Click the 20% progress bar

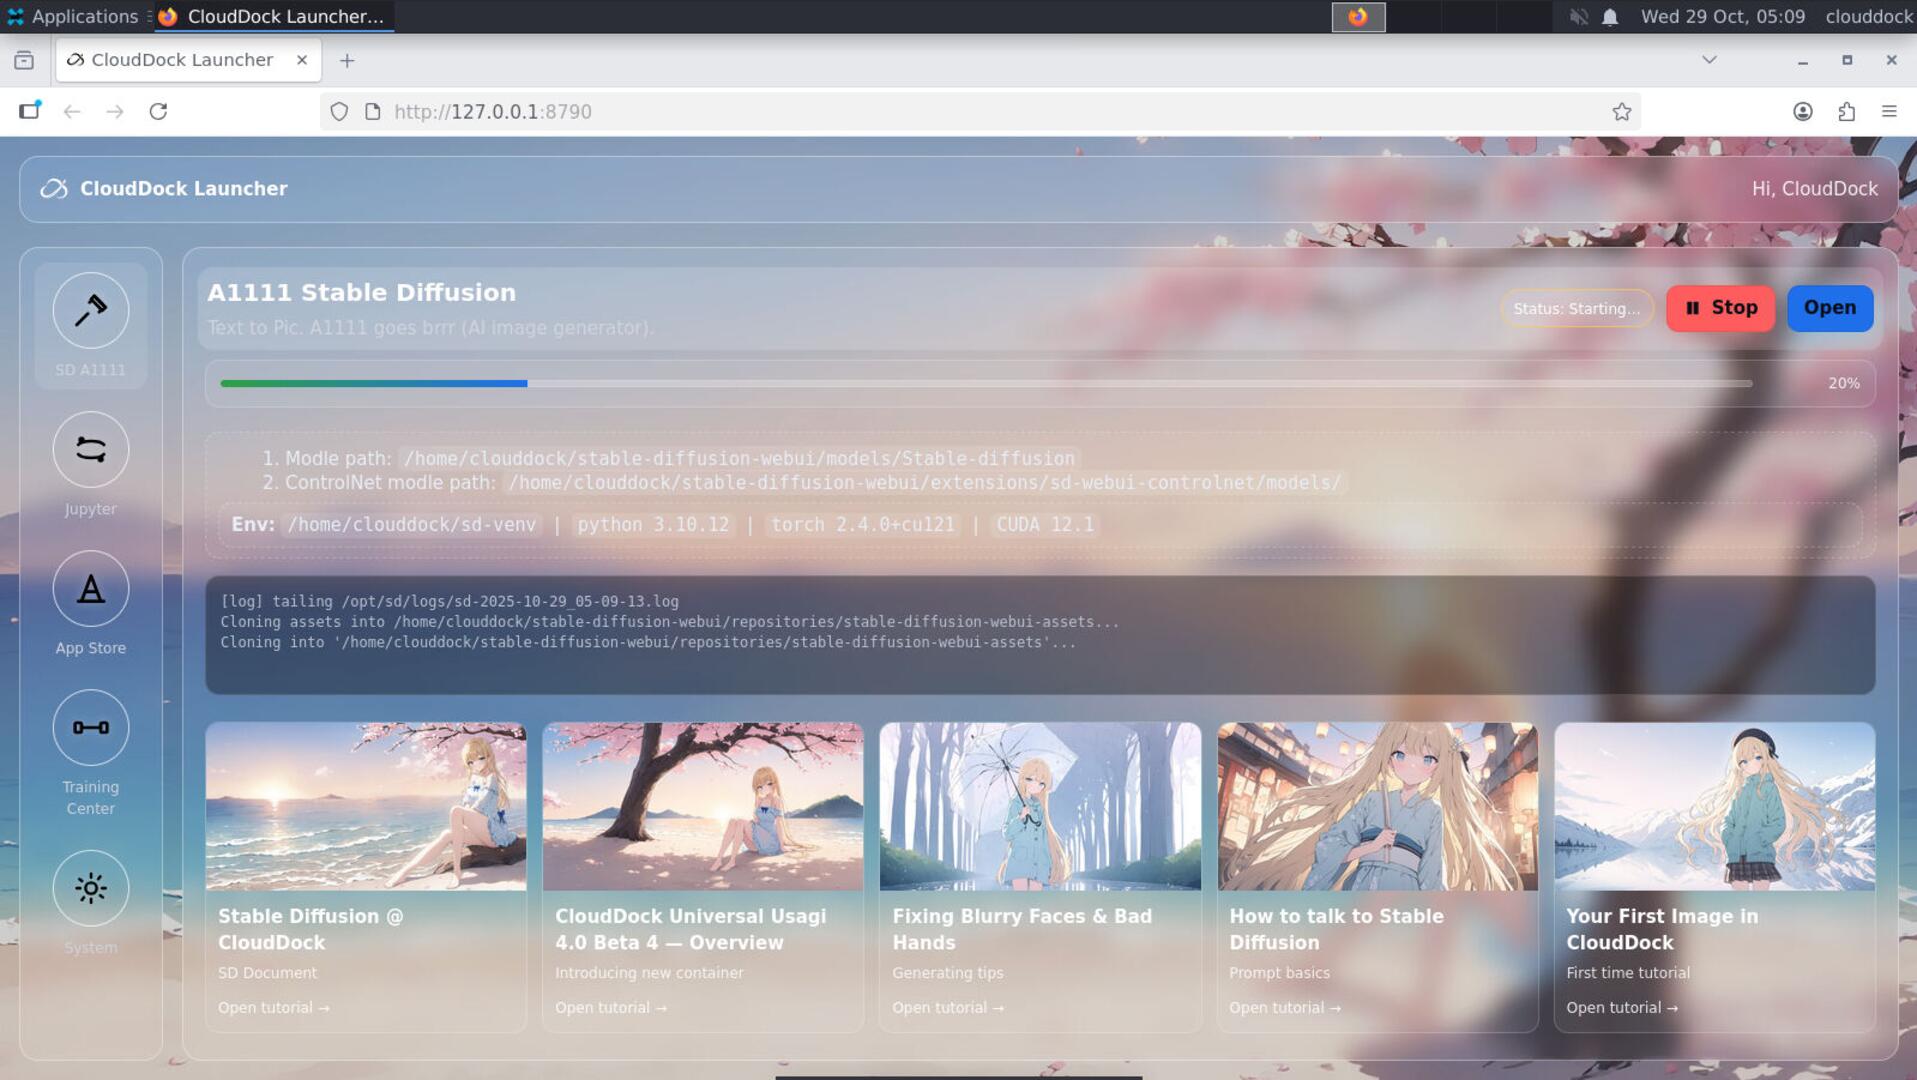(x=986, y=383)
